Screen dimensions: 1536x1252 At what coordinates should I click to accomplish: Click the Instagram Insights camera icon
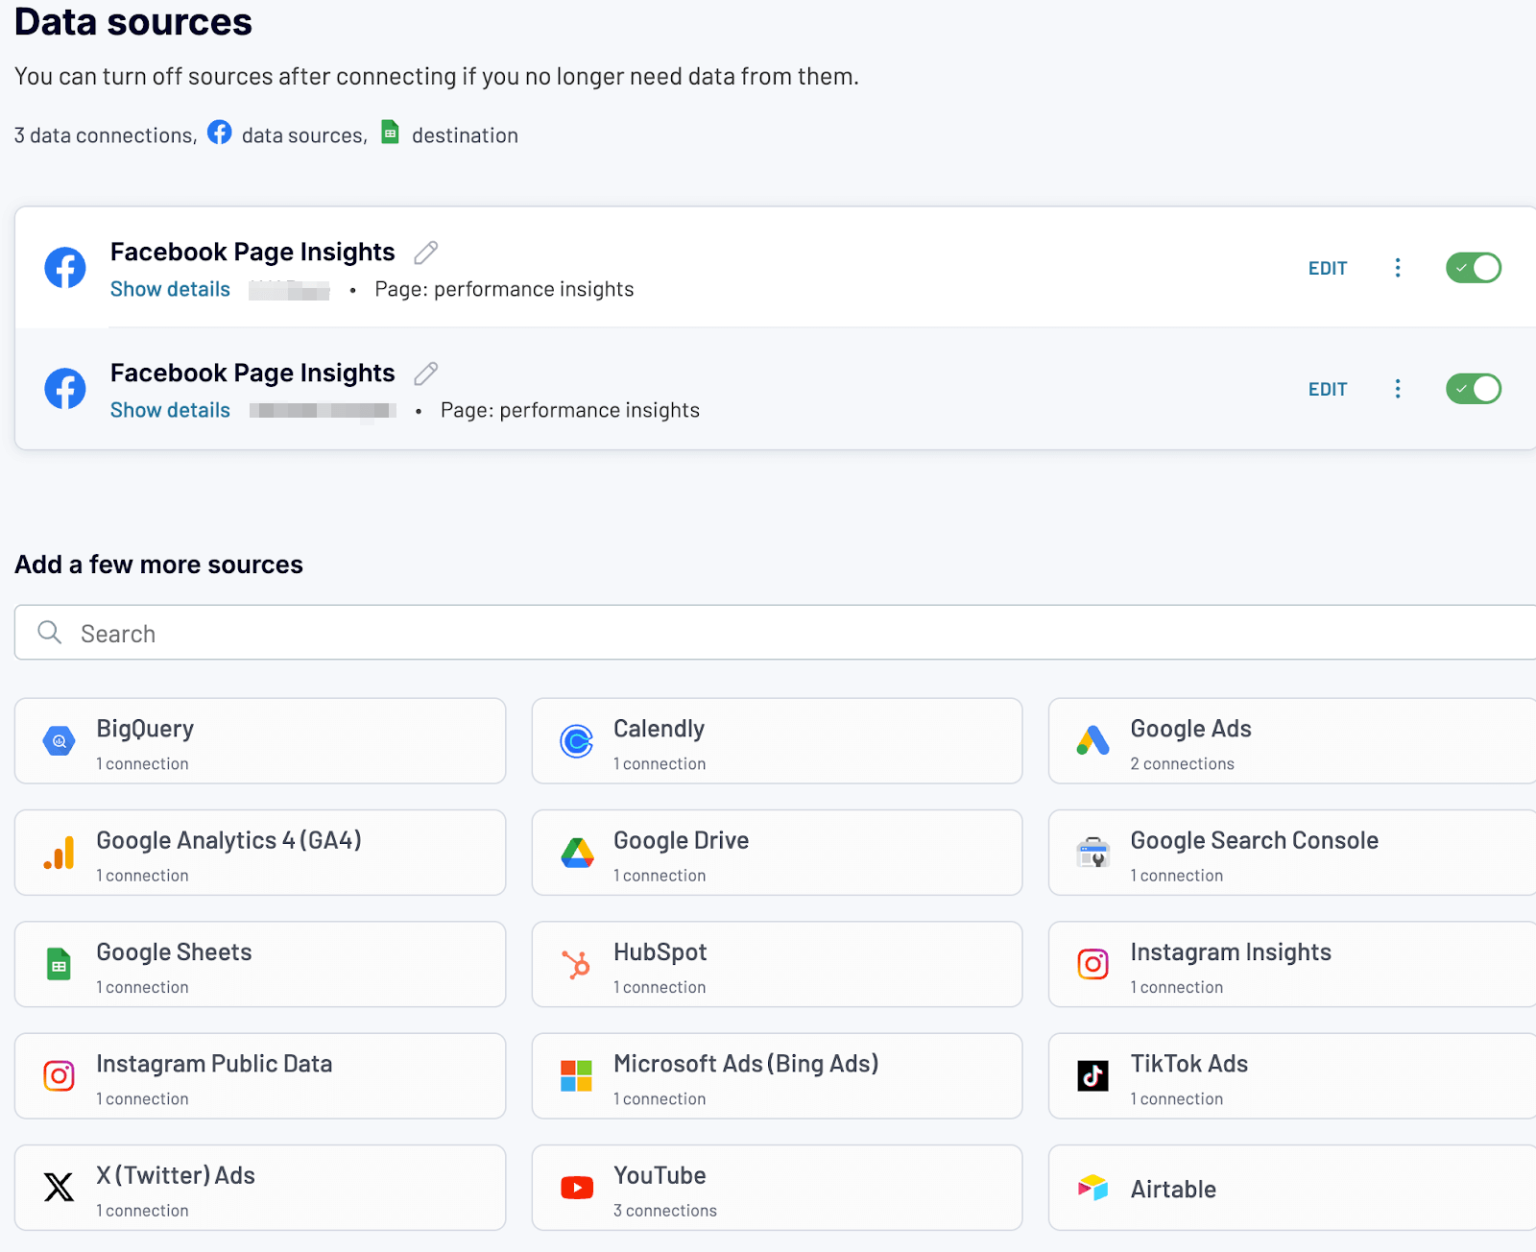point(1093,964)
